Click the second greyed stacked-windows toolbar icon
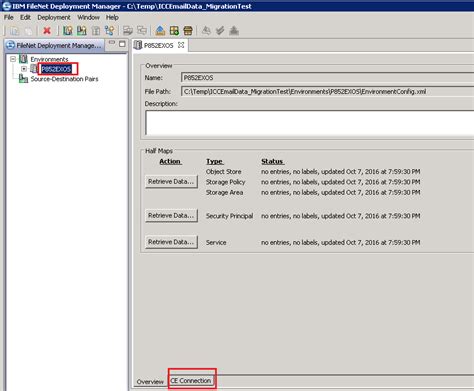This screenshot has width=474, height=391. pyautogui.click(x=142, y=31)
